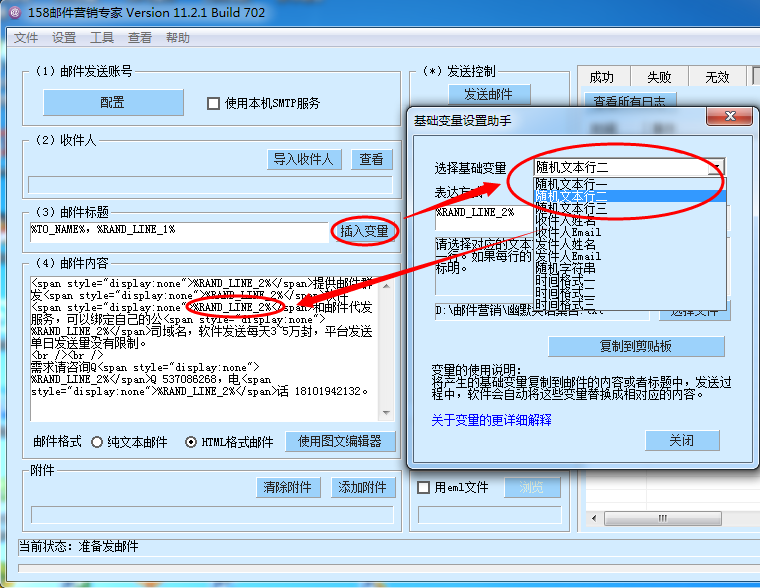Click 复制到剪贴板 button
Viewport: 760px width, 588px height.
pyautogui.click(x=636, y=346)
